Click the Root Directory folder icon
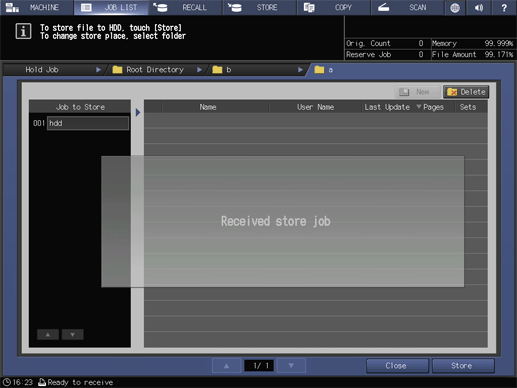Image resolution: width=517 pixels, height=388 pixels. tap(117, 69)
